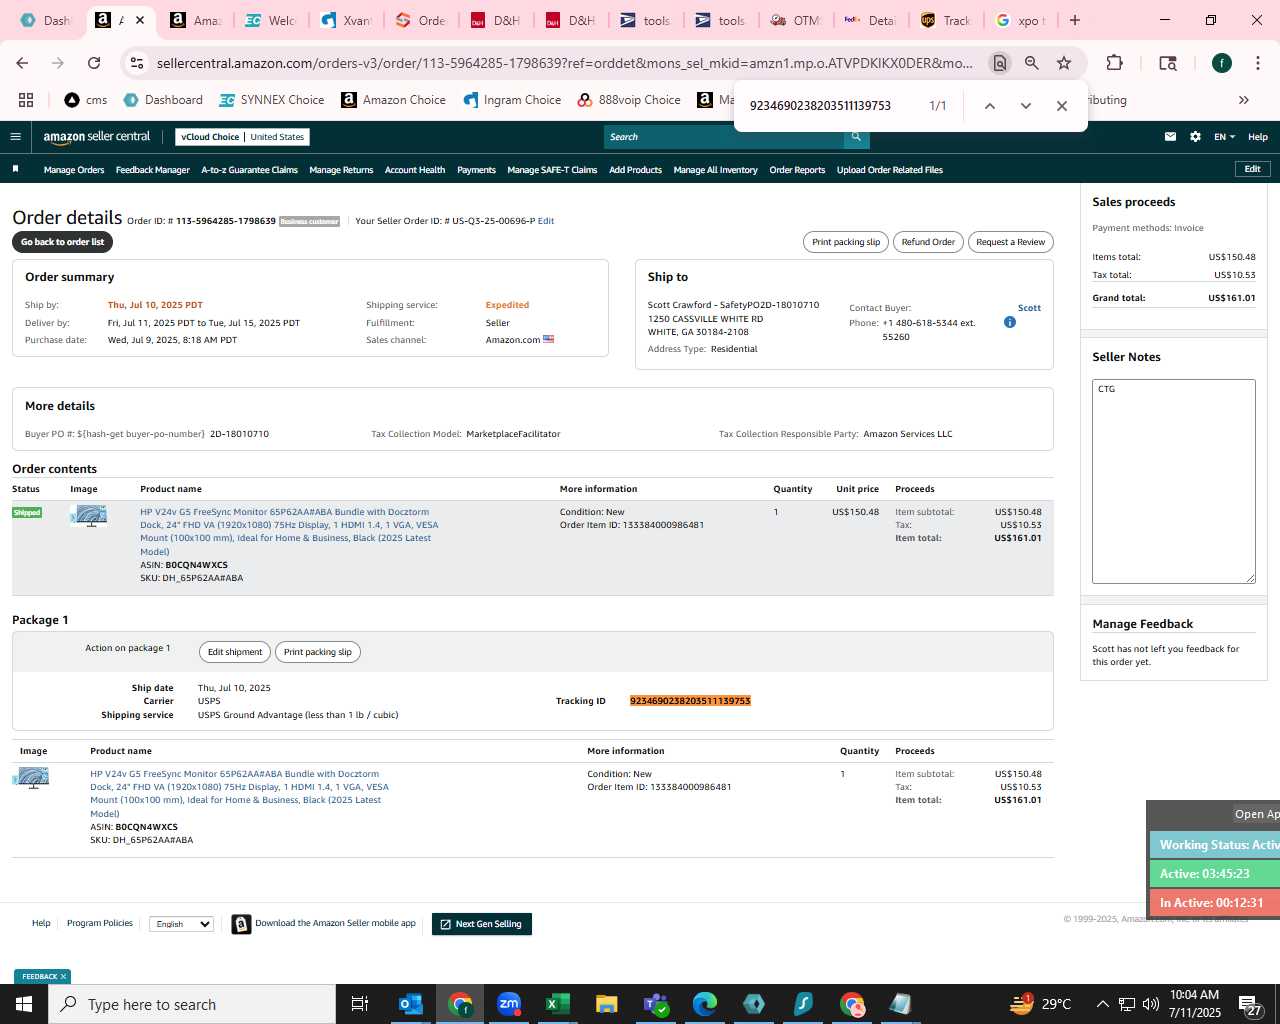
Task: Switch to the Dashboard browser tab
Action: [x=45, y=20]
